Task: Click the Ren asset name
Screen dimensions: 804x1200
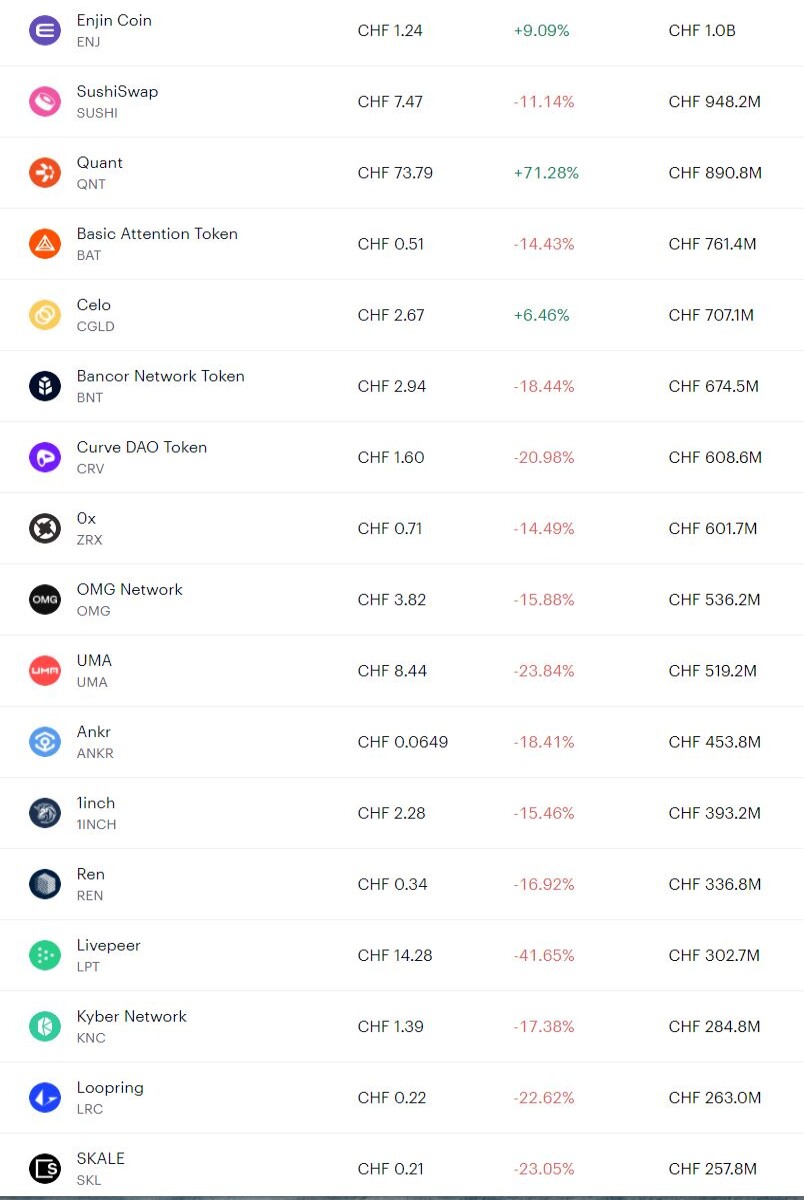Action: [91, 874]
